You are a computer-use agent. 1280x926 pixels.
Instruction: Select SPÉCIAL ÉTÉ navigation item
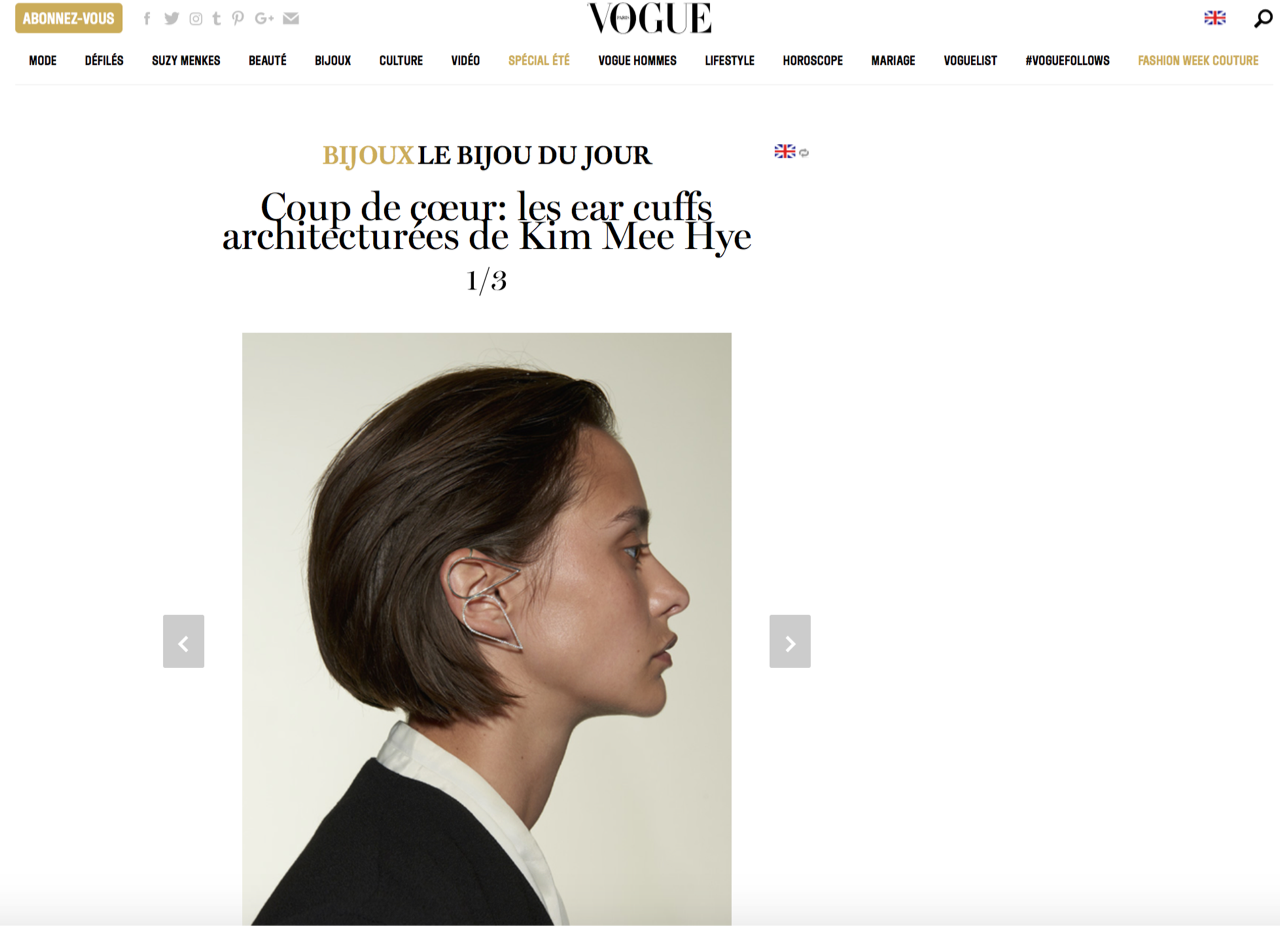tap(539, 61)
